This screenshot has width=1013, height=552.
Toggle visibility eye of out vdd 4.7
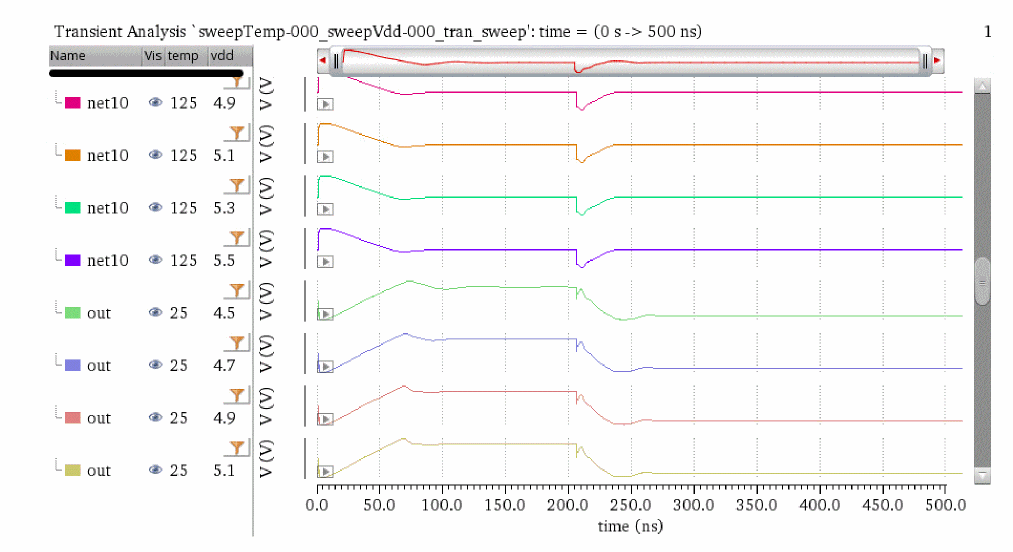tap(155, 365)
